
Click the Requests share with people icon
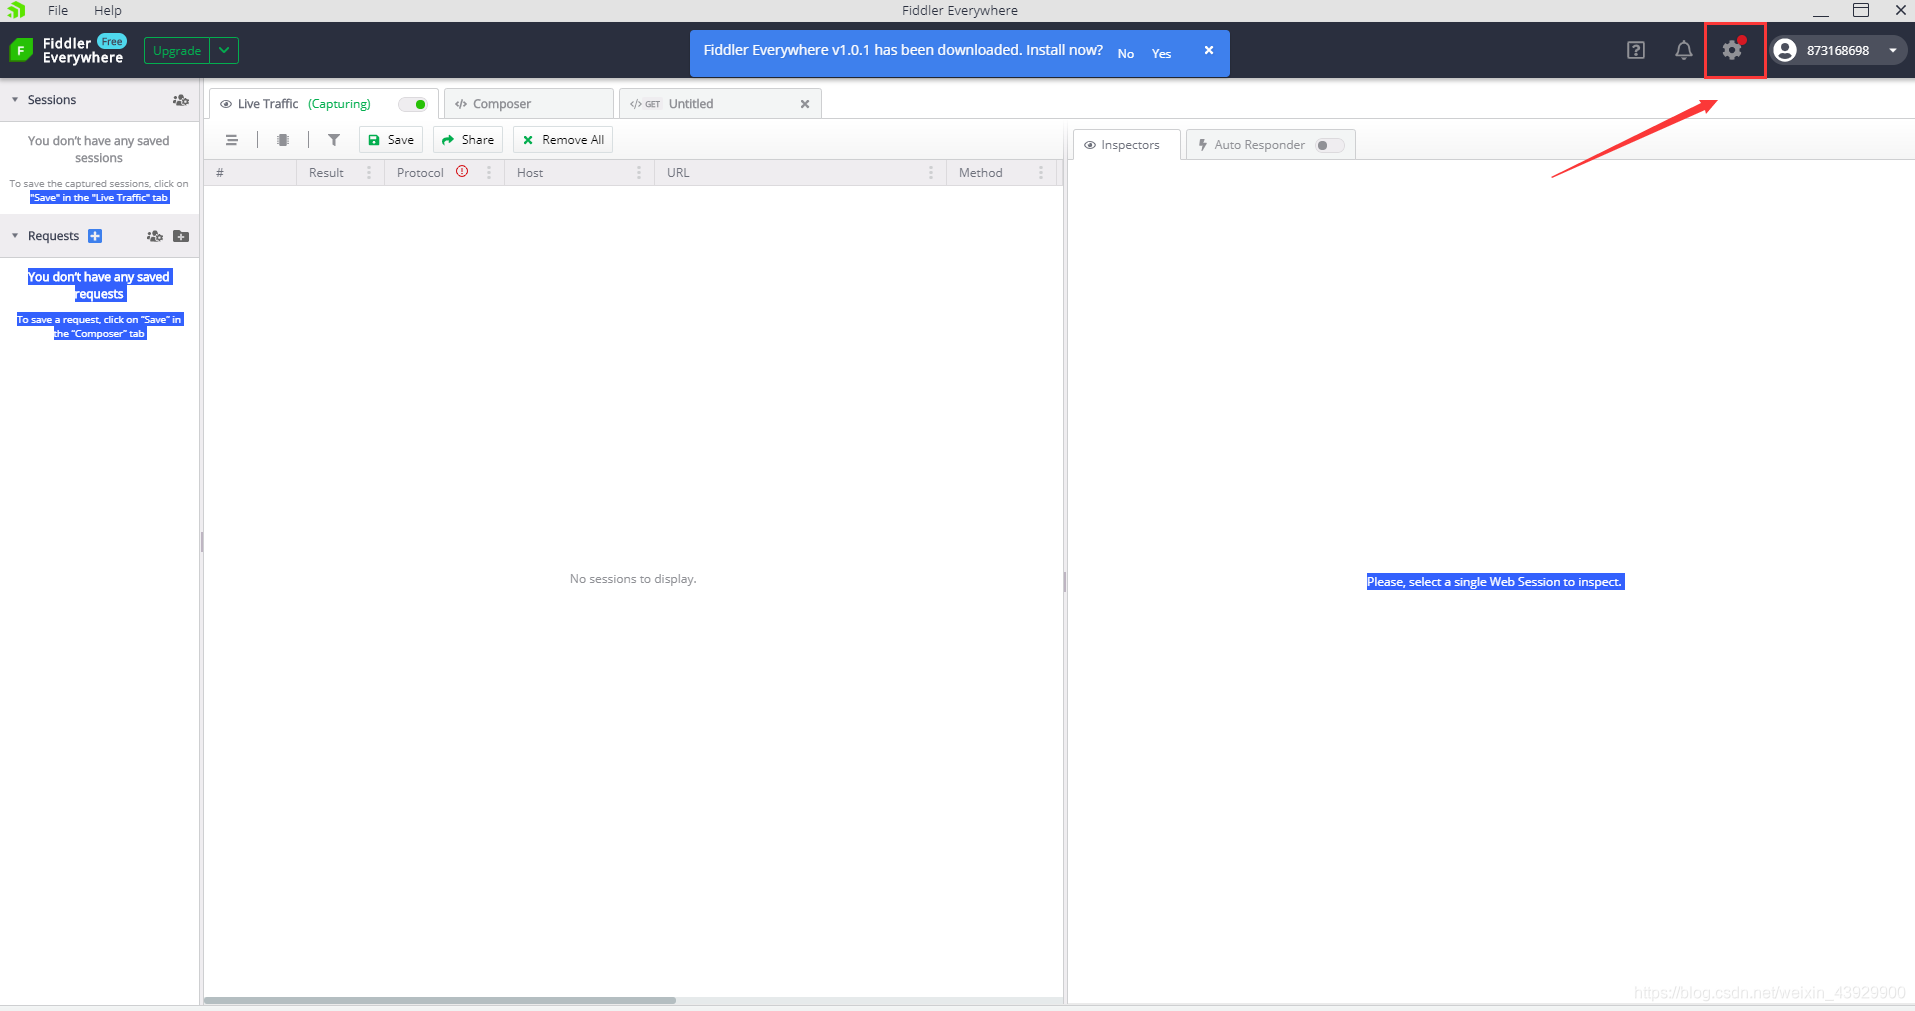pyautogui.click(x=155, y=236)
